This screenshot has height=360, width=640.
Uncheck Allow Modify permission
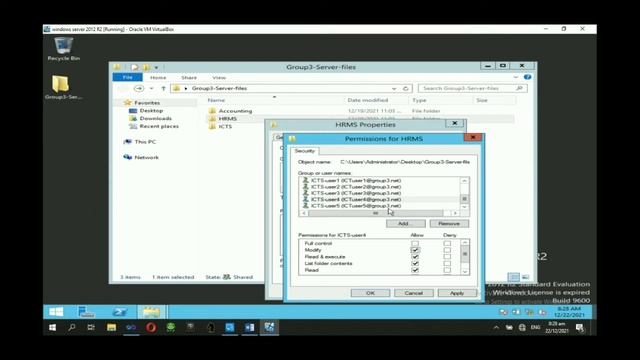point(415,250)
